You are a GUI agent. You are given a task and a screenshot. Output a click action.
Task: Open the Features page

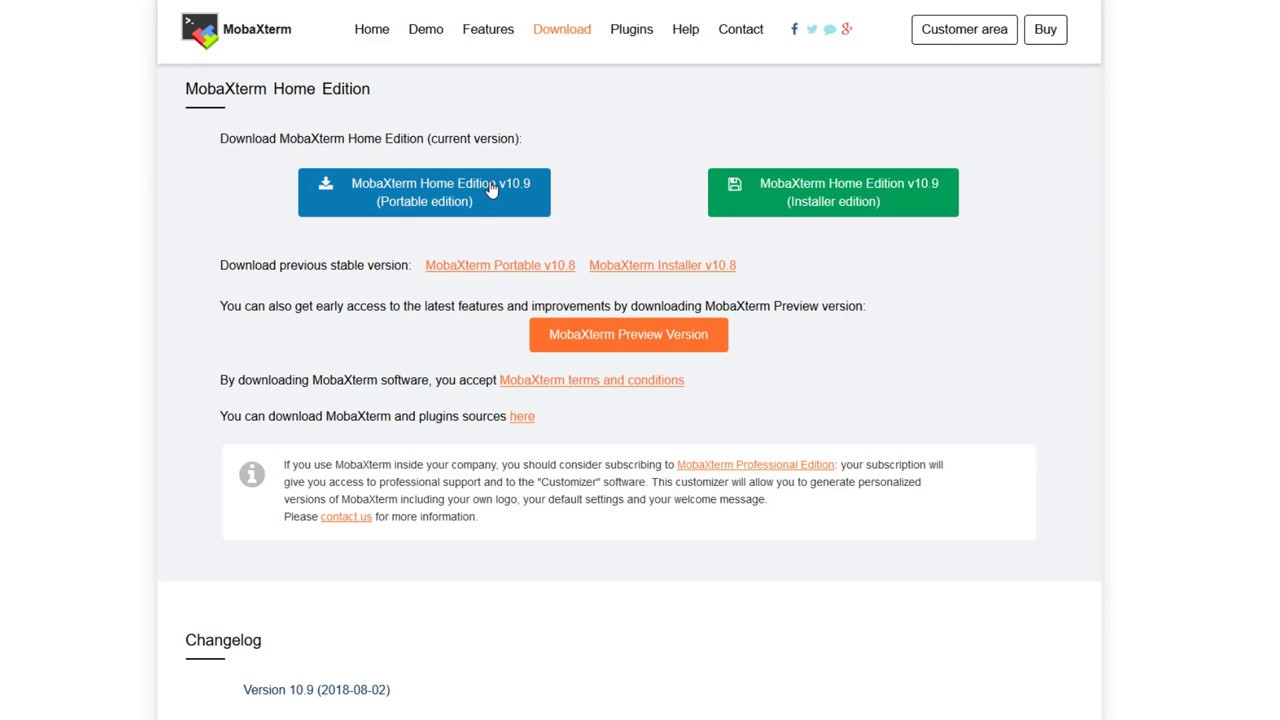[488, 29]
